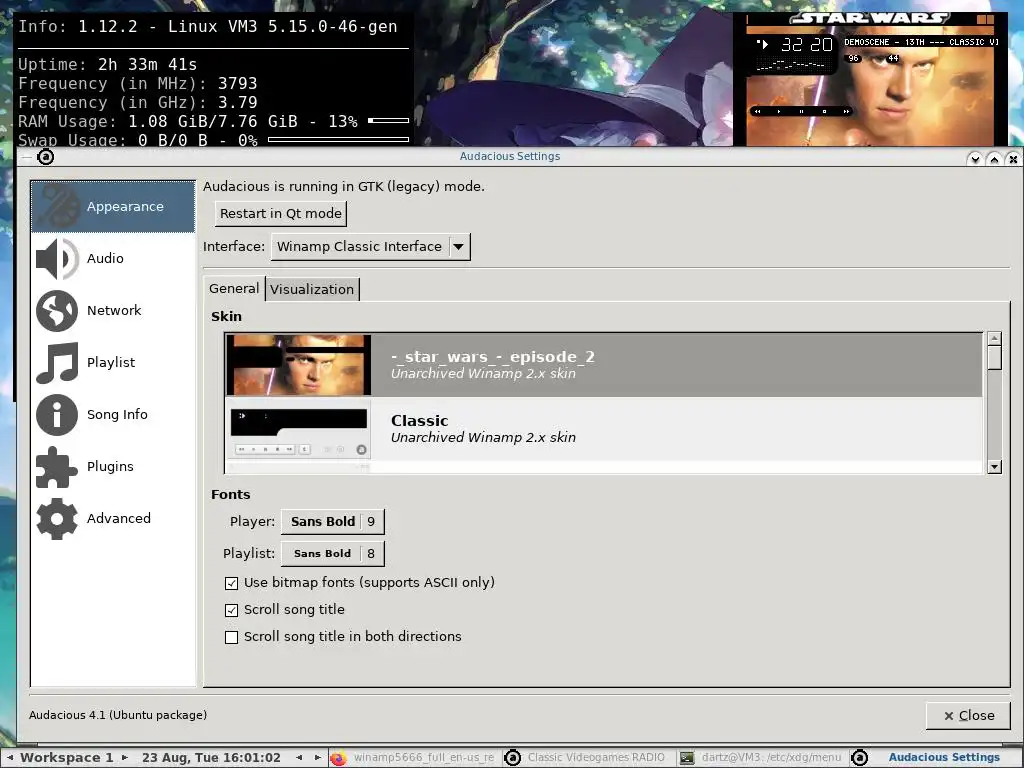The image size is (1024, 768).
Task: Switch to previous workspace using left arrow
Action: [10, 758]
